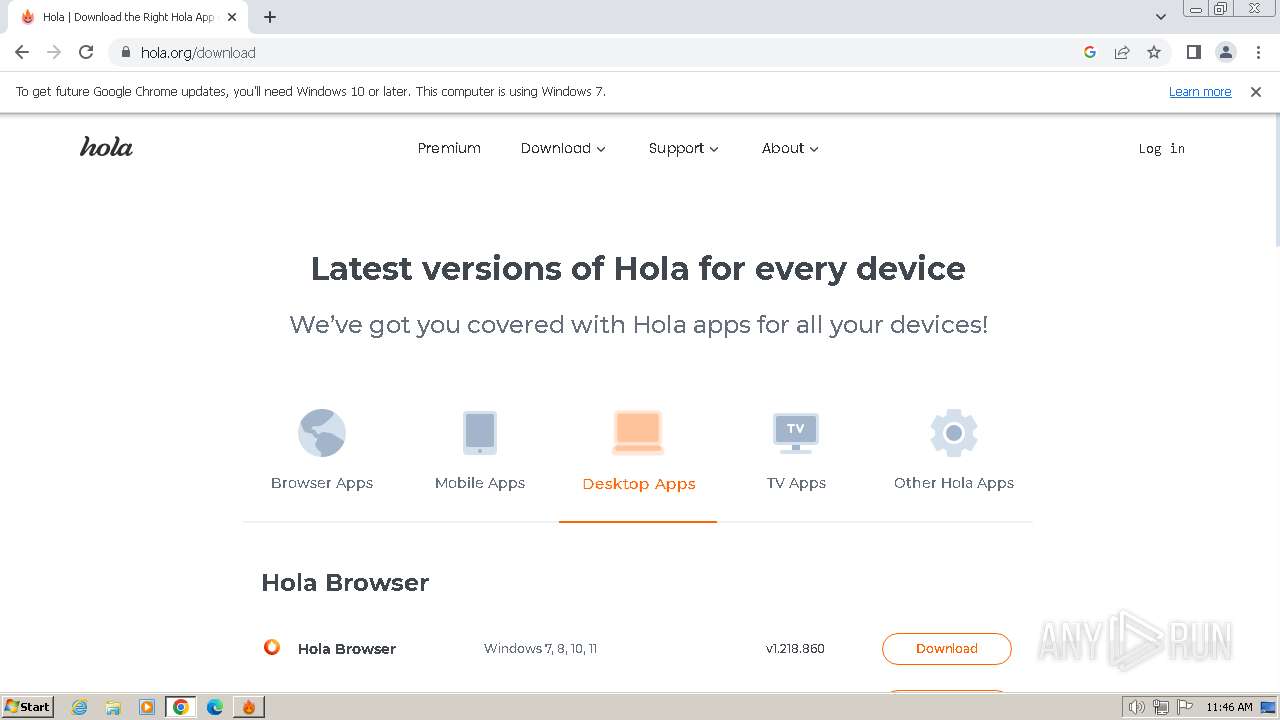
Task: Share this page icon
Action: (x=1122, y=52)
